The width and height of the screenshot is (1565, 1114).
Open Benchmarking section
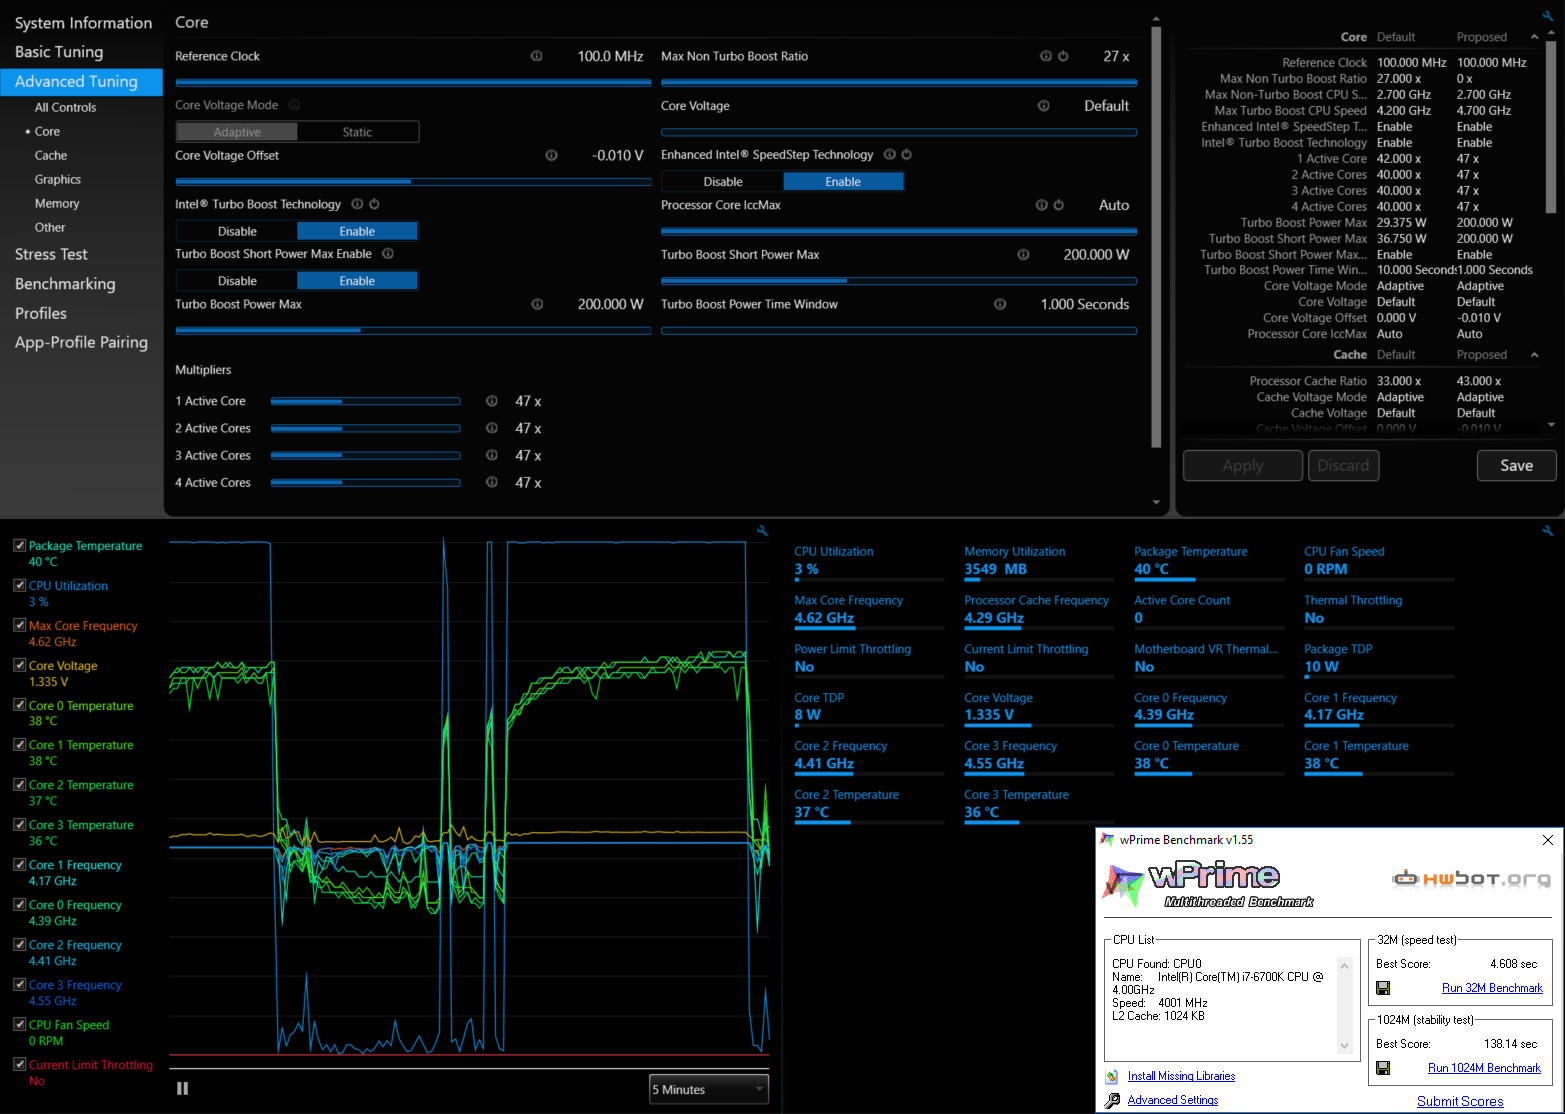65,284
